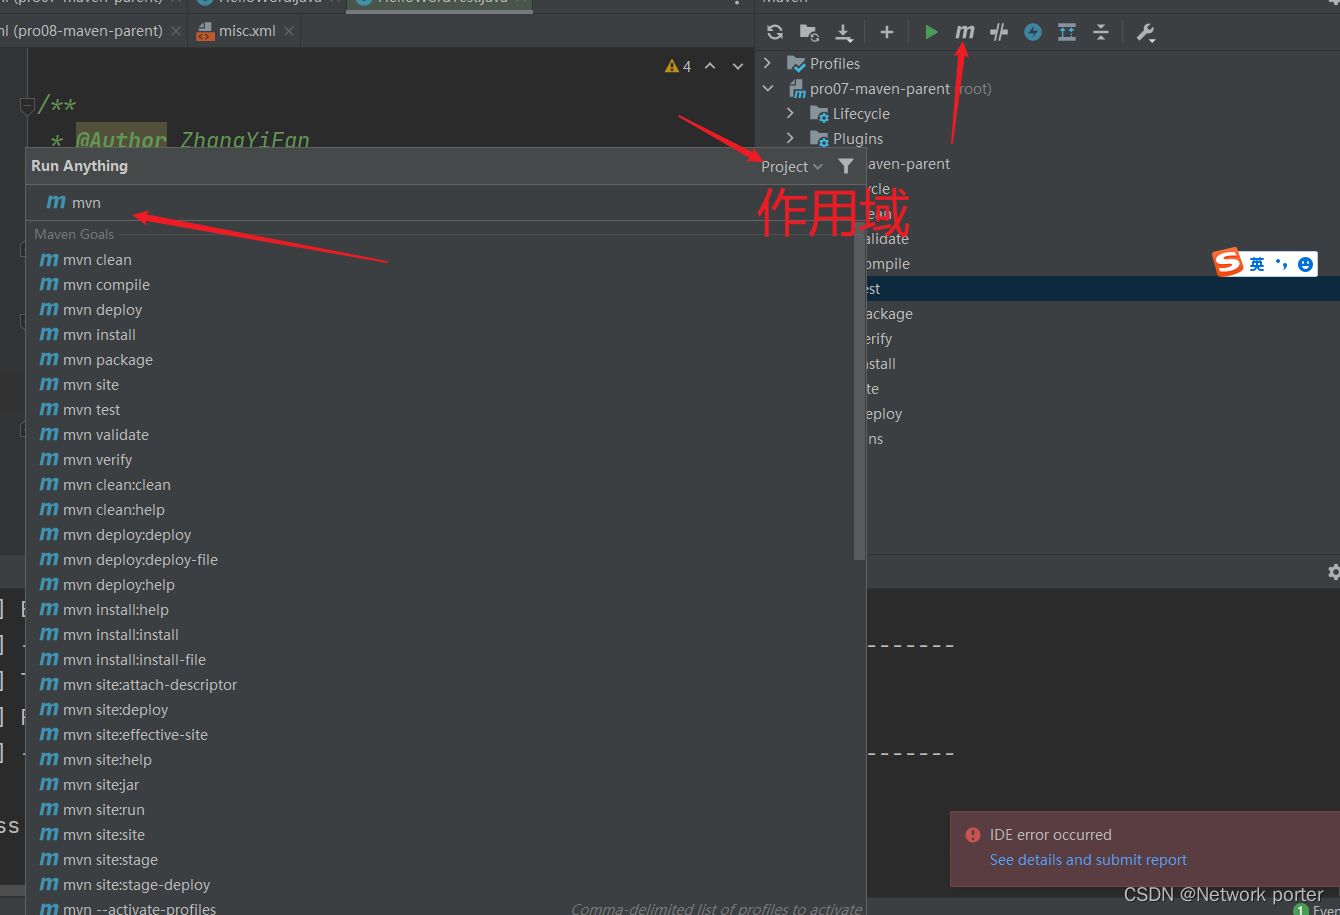
Task: Expand the Profiles node in Maven tree
Action: tap(767, 63)
